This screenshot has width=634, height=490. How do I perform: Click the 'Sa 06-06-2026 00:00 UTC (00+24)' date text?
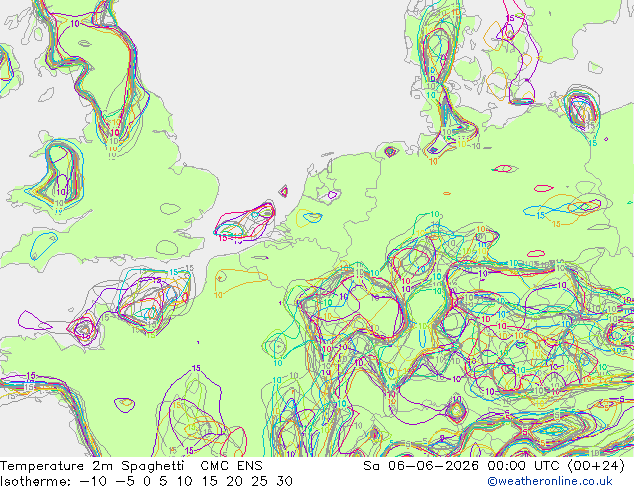point(494,466)
